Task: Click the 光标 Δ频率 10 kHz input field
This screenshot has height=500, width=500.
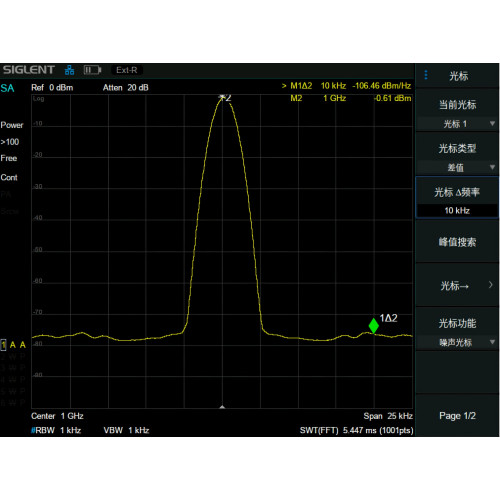Action: click(x=457, y=210)
